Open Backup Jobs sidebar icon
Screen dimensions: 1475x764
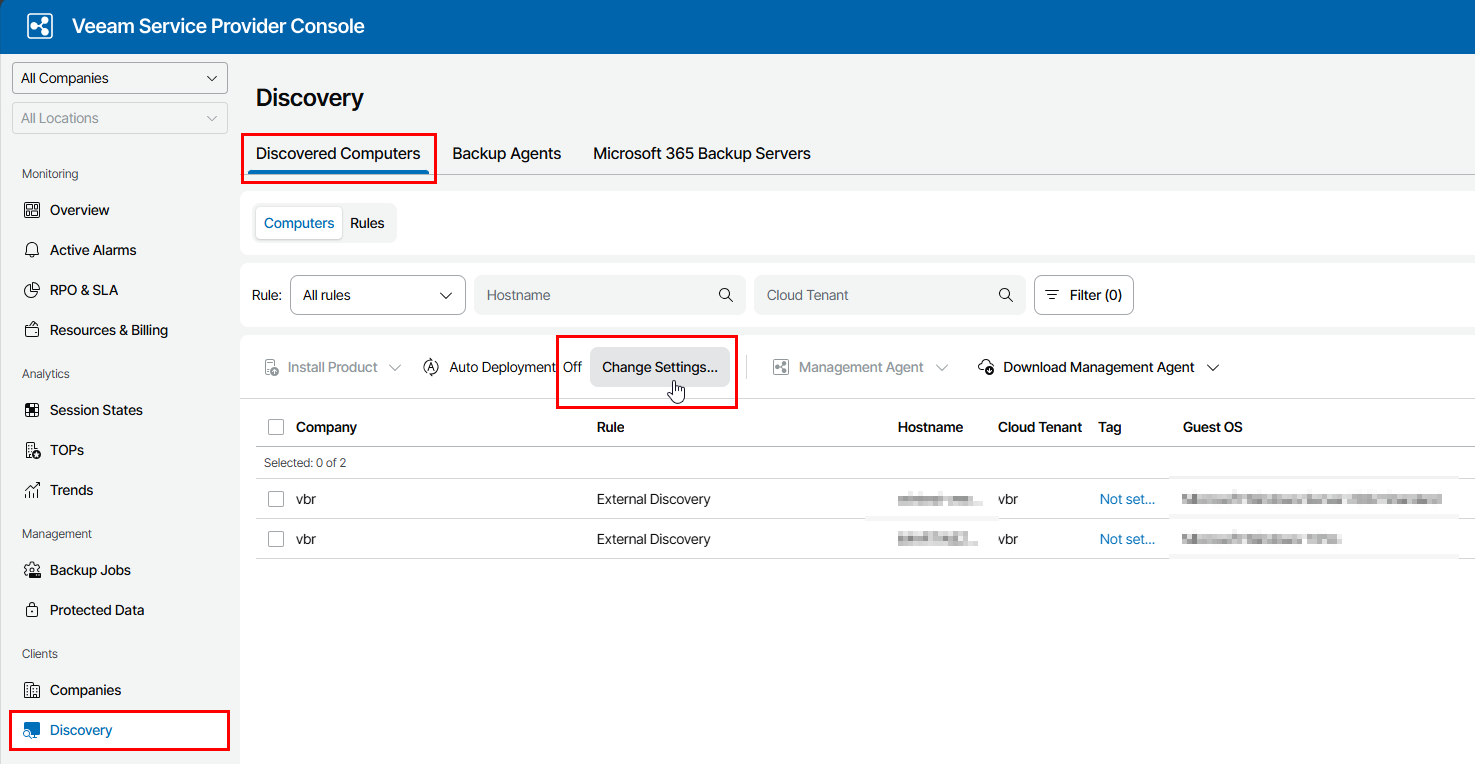coord(31,570)
